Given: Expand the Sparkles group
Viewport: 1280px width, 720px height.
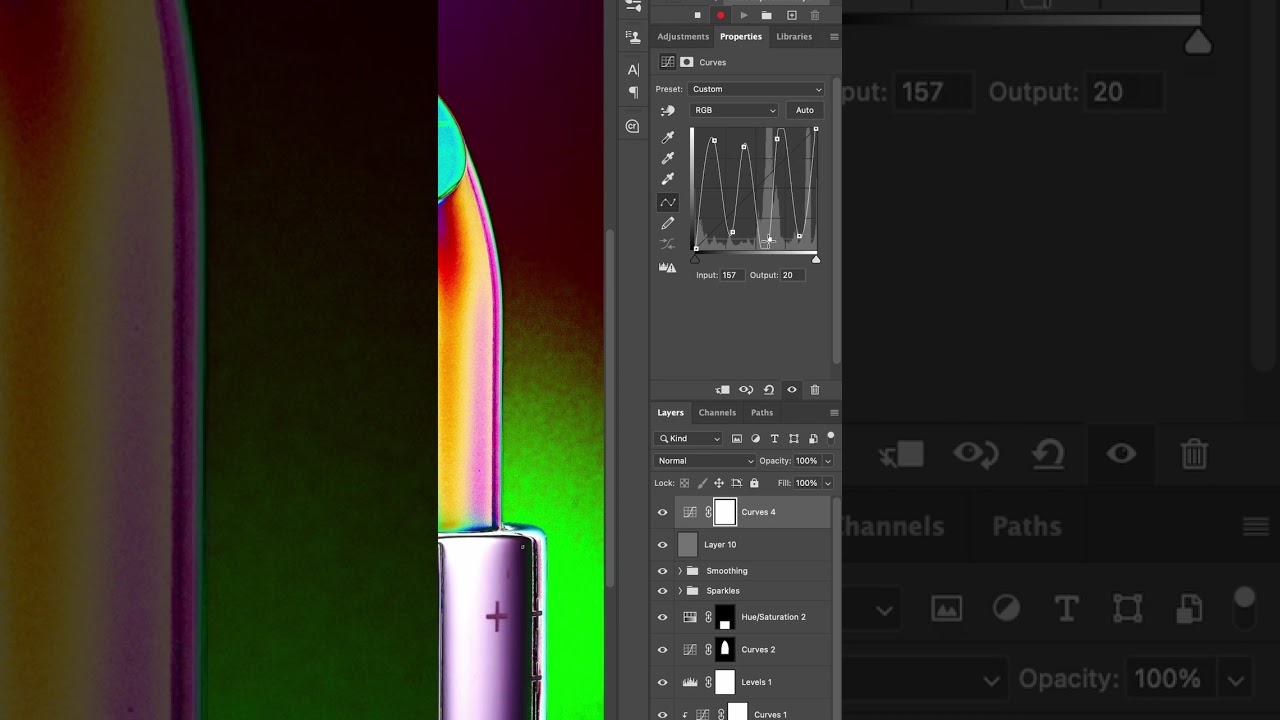Looking at the screenshot, I should (680, 591).
